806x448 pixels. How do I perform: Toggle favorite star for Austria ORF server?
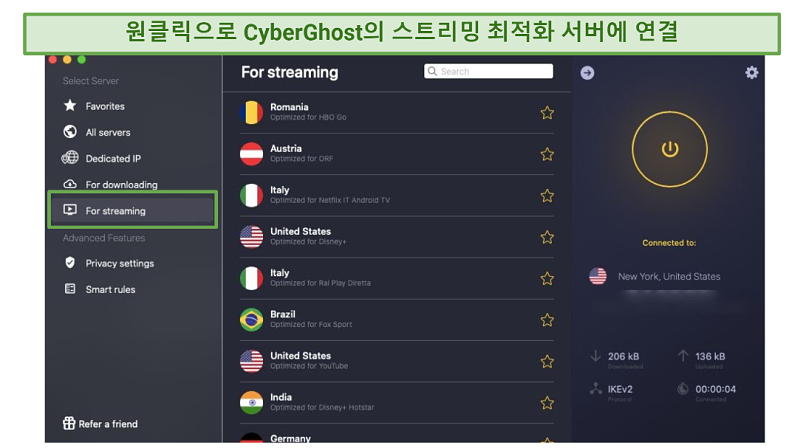(x=547, y=154)
